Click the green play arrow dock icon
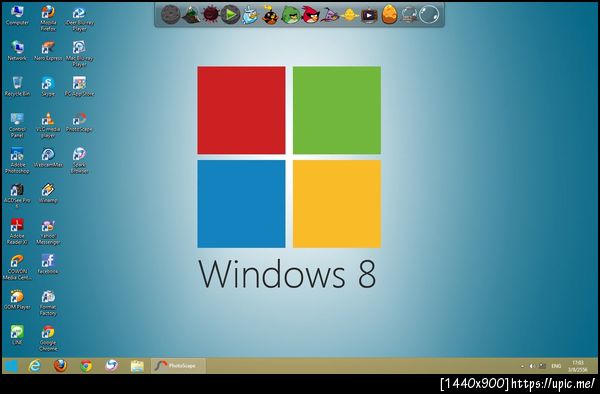The image size is (600, 394). pos(230,15)
